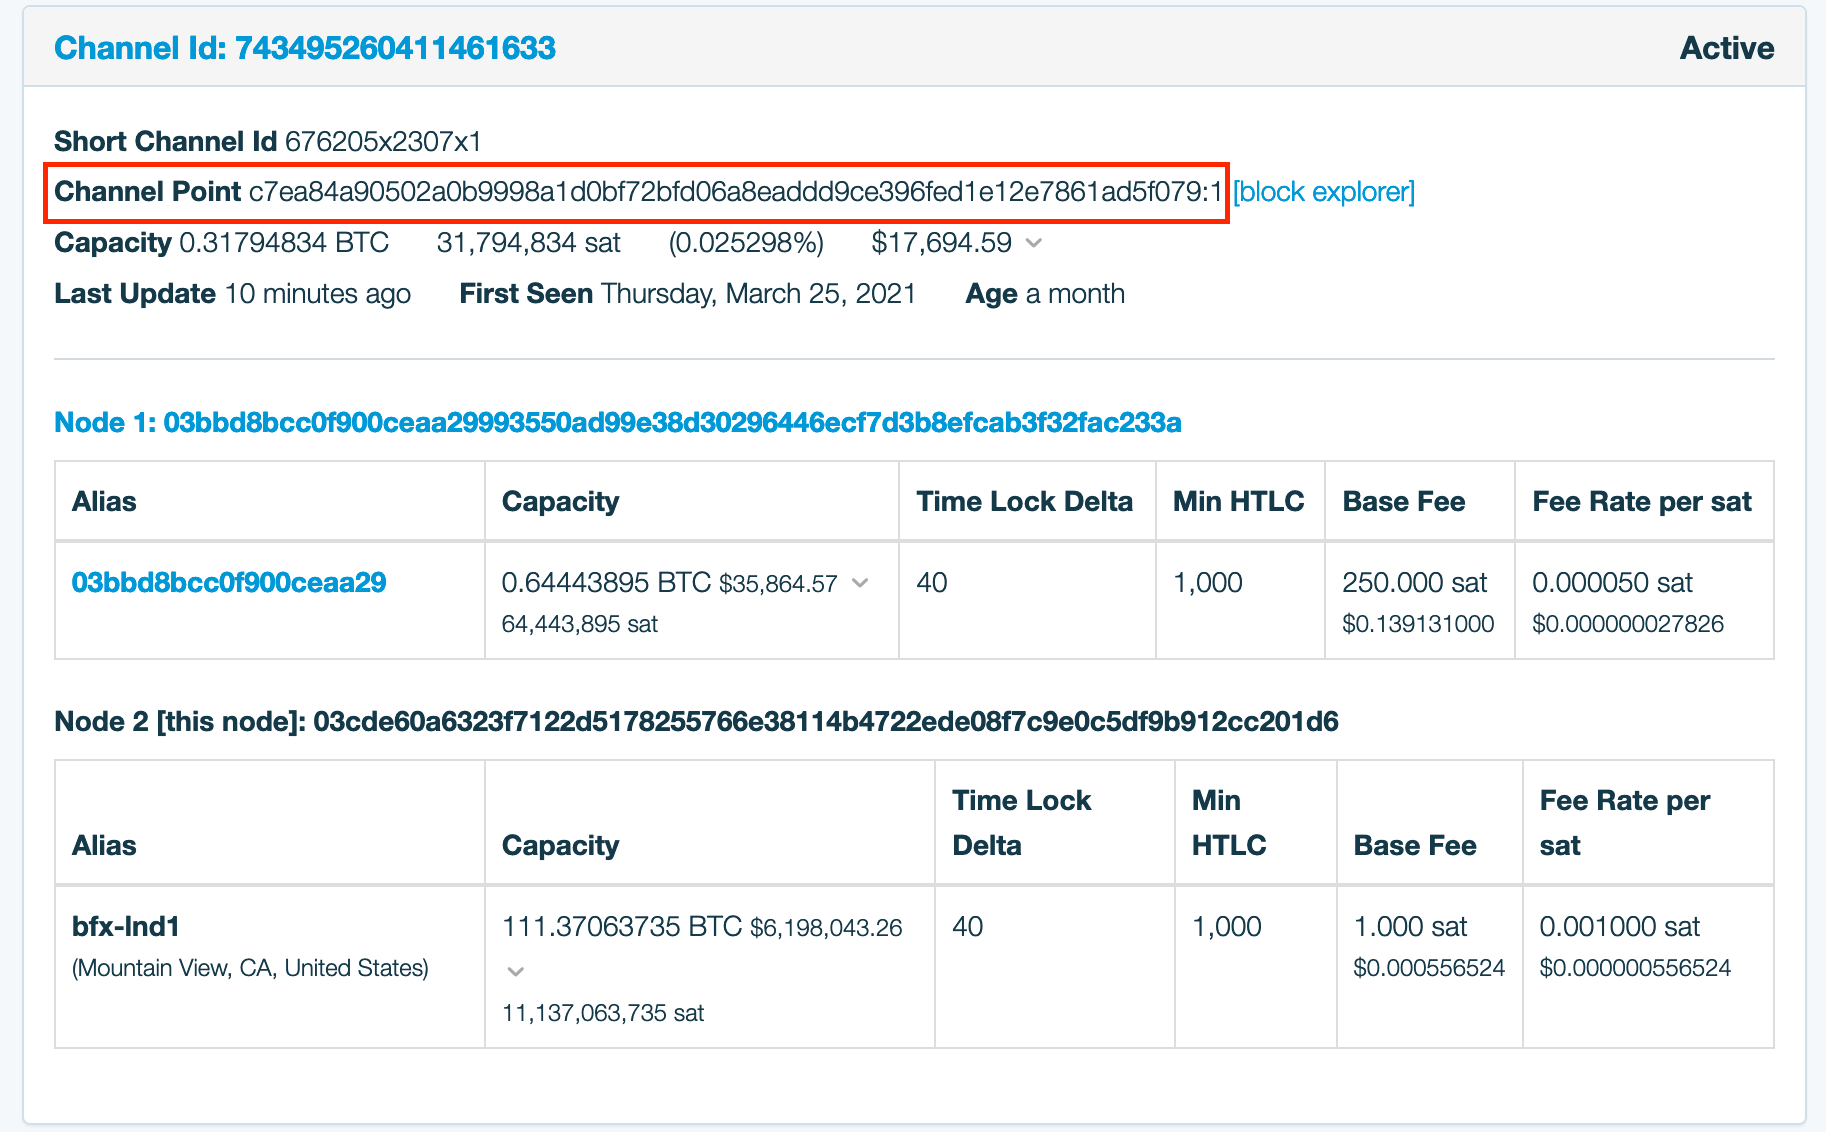
Task: Select the 03bbd8bcc0f900ceaa29 alias link
Action: point(229,581)
